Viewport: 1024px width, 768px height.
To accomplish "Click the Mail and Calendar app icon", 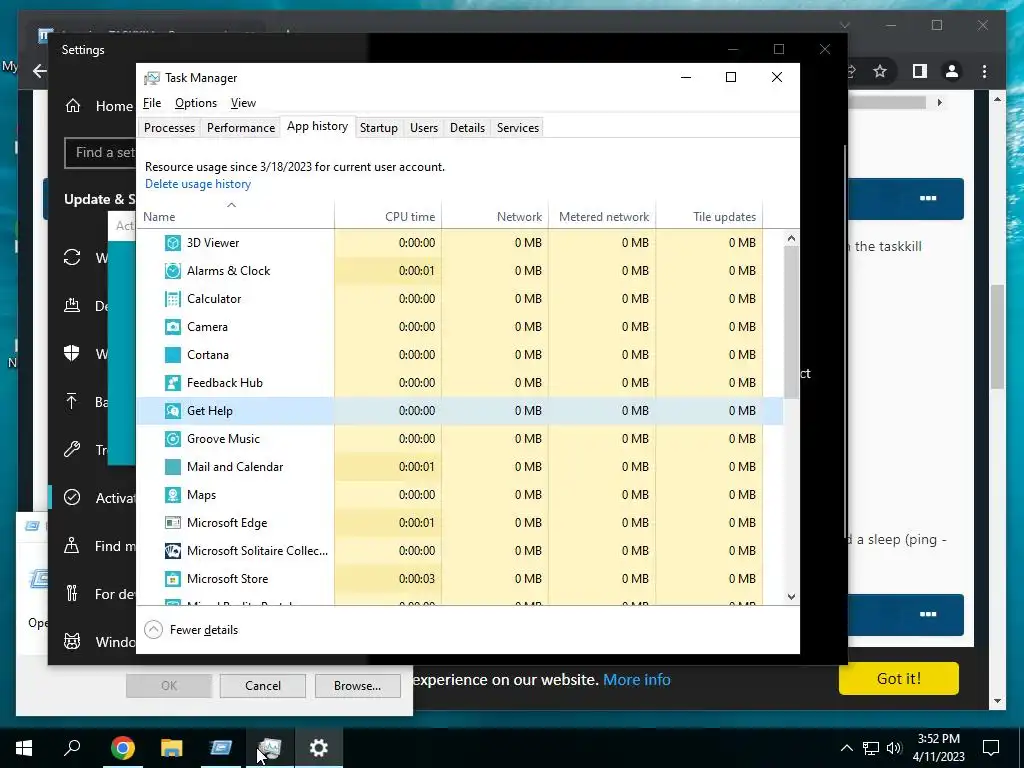I will click(x=172, y=467).
